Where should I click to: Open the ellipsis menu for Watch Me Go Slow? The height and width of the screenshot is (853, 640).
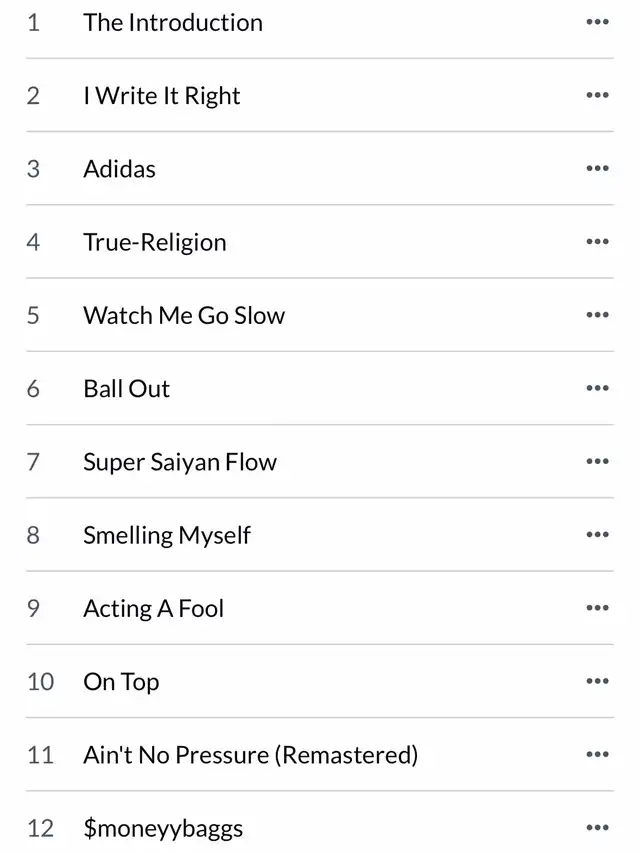pyautogui.click(x=597, y=315)
